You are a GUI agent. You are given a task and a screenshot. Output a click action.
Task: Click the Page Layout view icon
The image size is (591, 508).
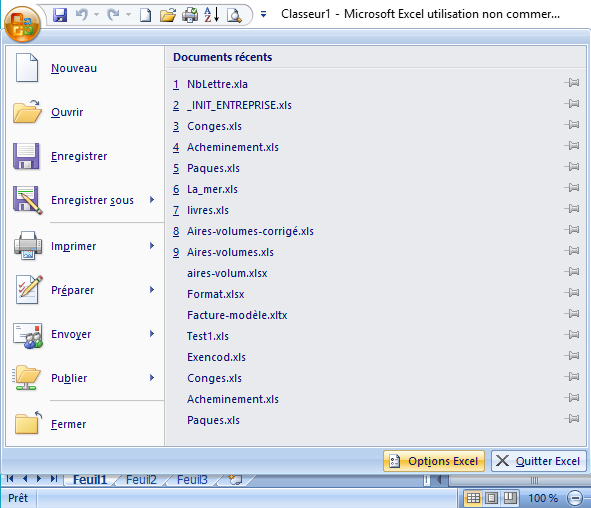(491, 498)
